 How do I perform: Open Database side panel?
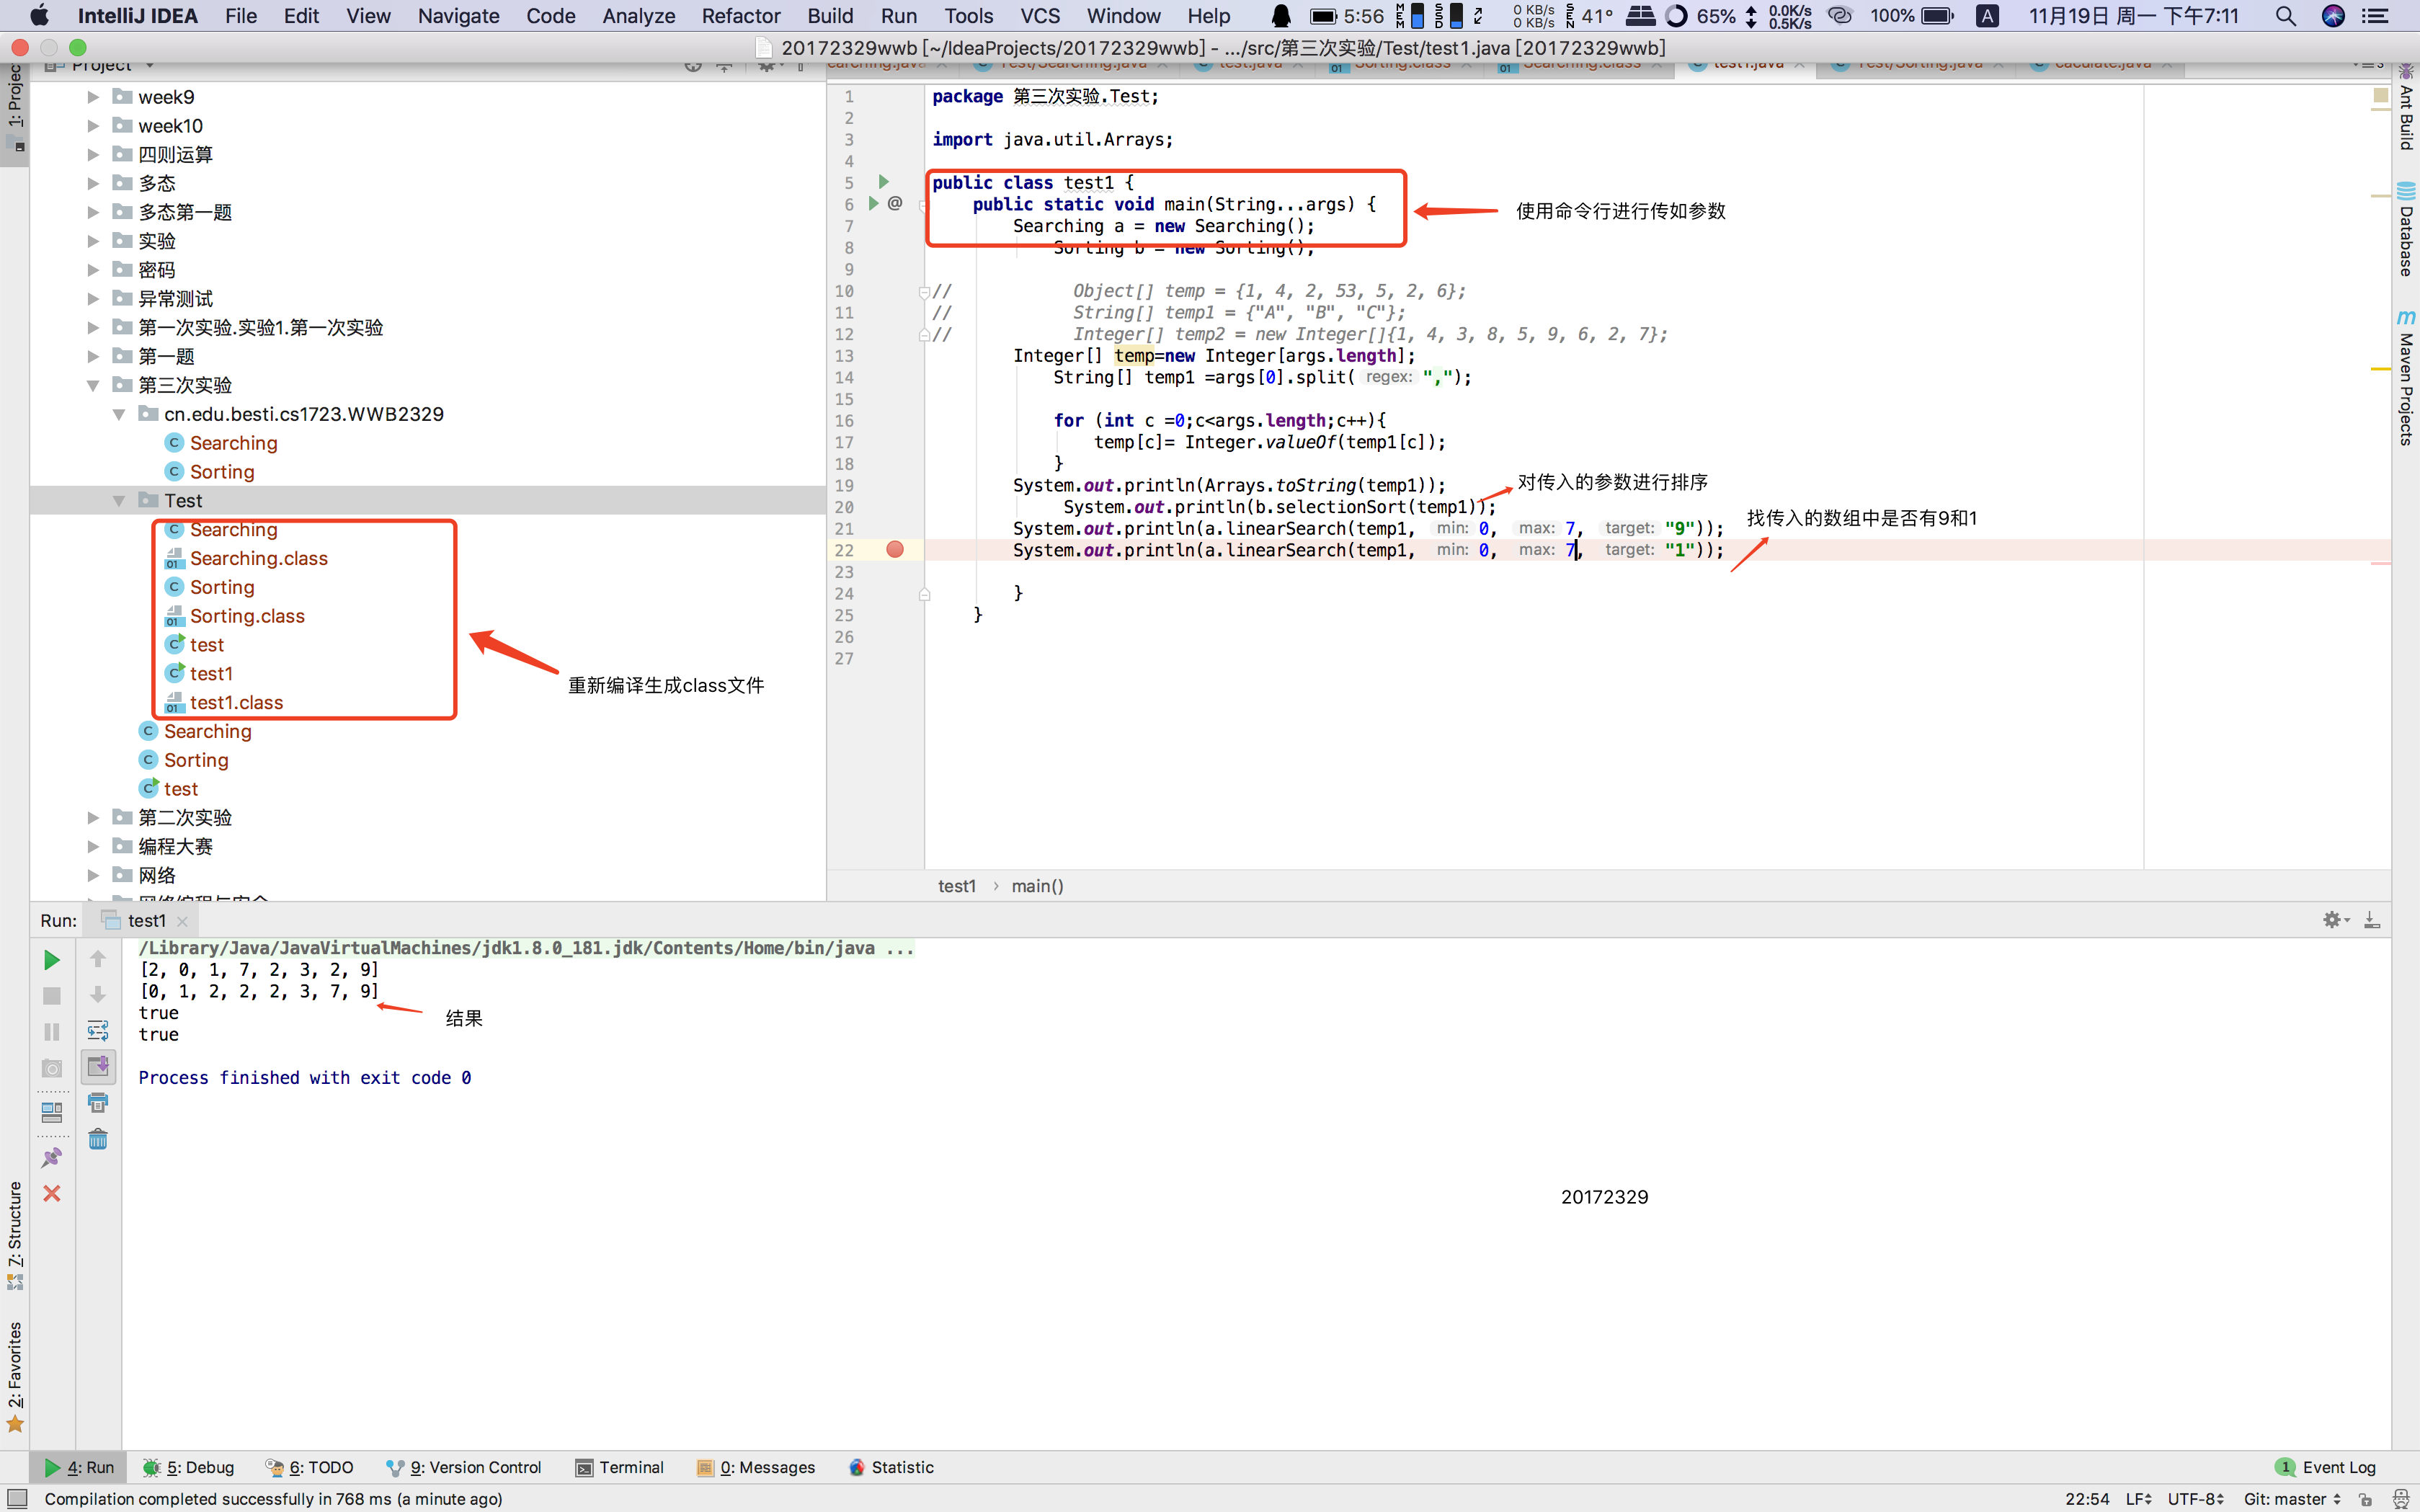(2406, 230)
